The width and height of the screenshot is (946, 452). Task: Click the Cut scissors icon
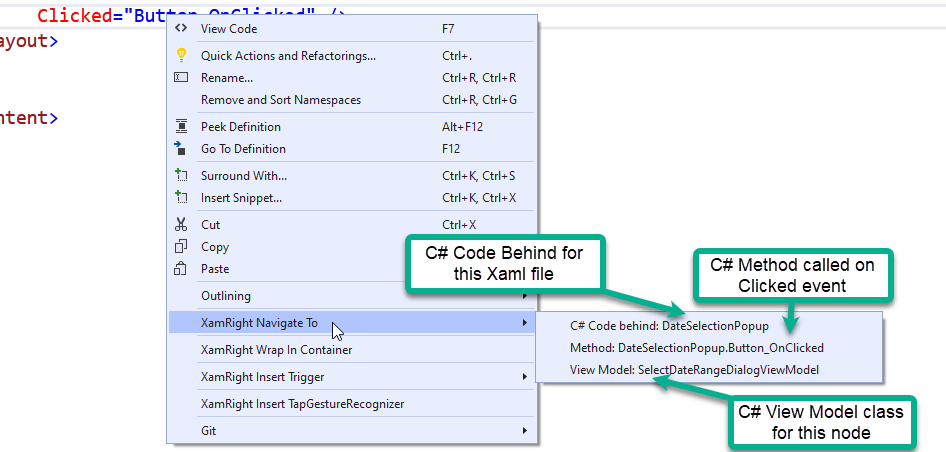[181, 224]
